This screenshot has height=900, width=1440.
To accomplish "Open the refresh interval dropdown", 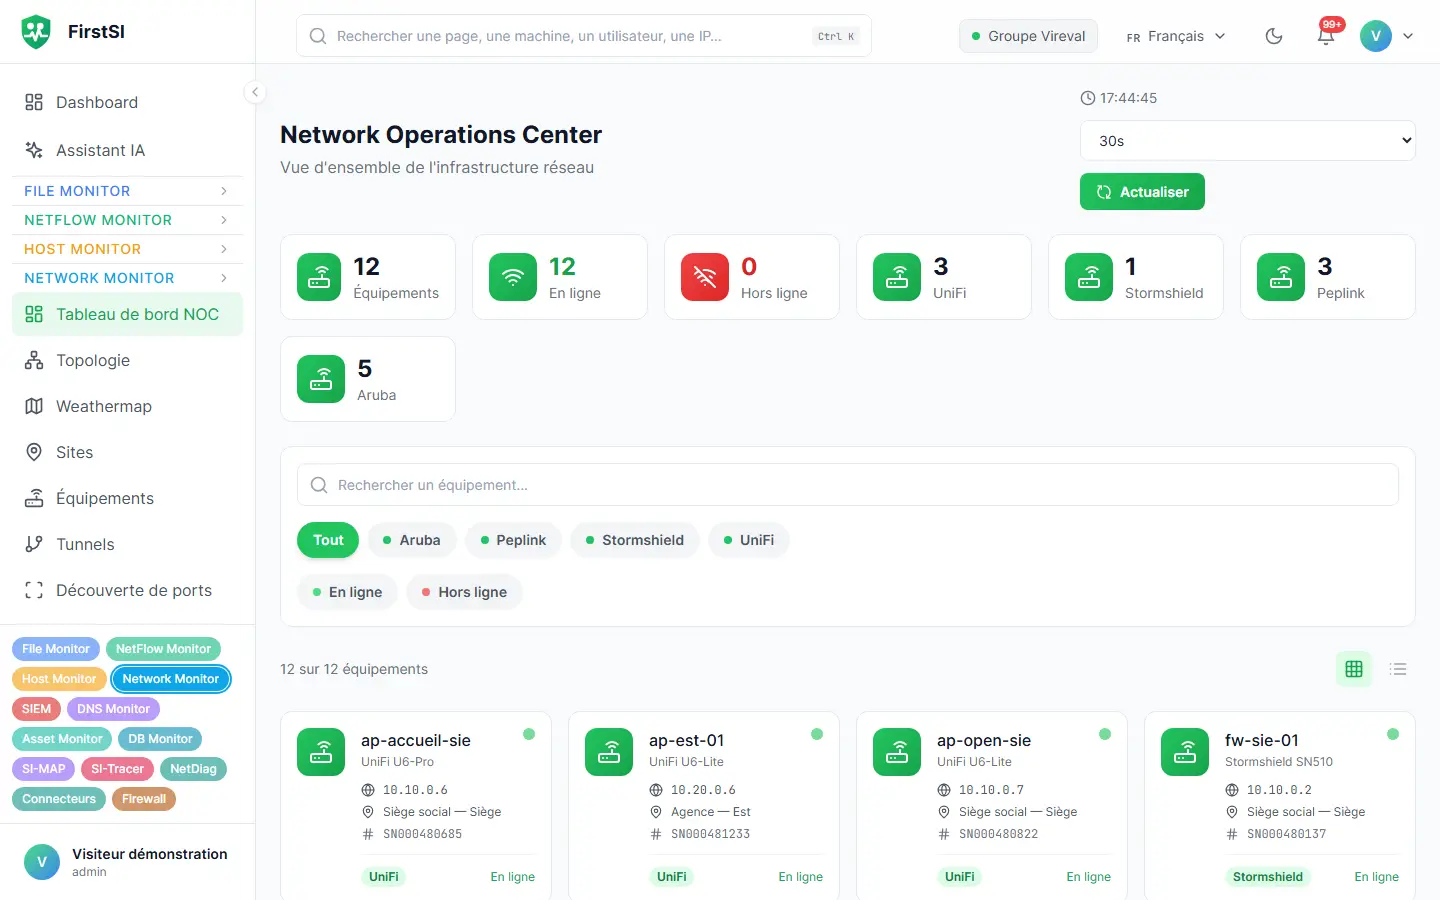I will 1248,141.
